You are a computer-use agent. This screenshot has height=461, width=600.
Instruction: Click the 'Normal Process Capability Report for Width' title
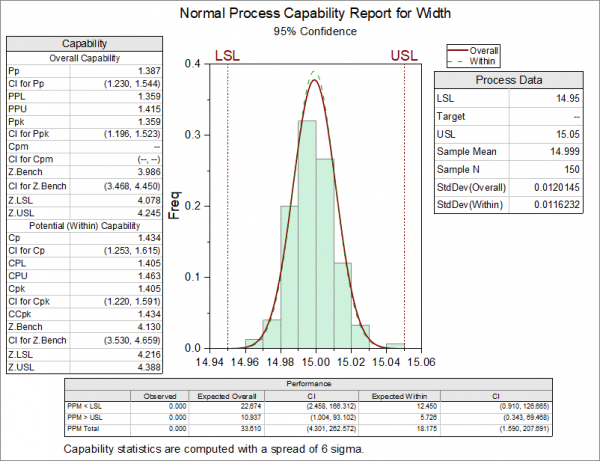(x=315, y=13)
